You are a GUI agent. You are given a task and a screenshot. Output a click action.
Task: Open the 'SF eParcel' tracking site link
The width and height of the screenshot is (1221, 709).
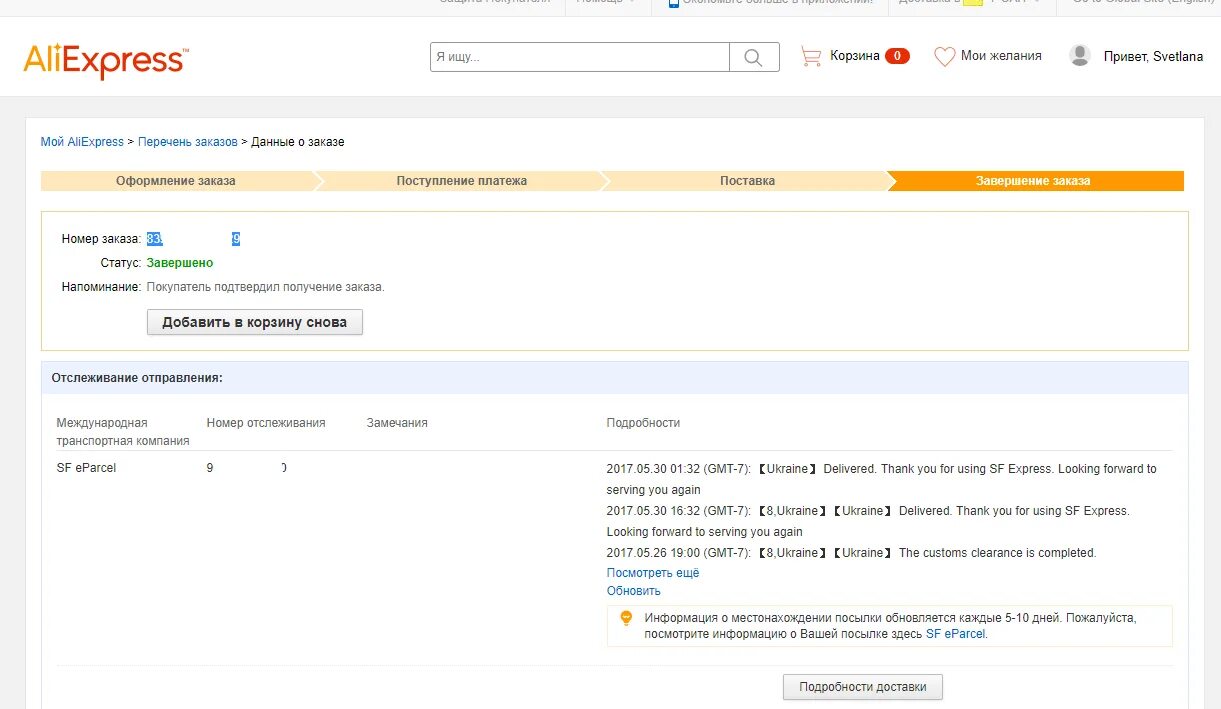[x=956, y=634]
